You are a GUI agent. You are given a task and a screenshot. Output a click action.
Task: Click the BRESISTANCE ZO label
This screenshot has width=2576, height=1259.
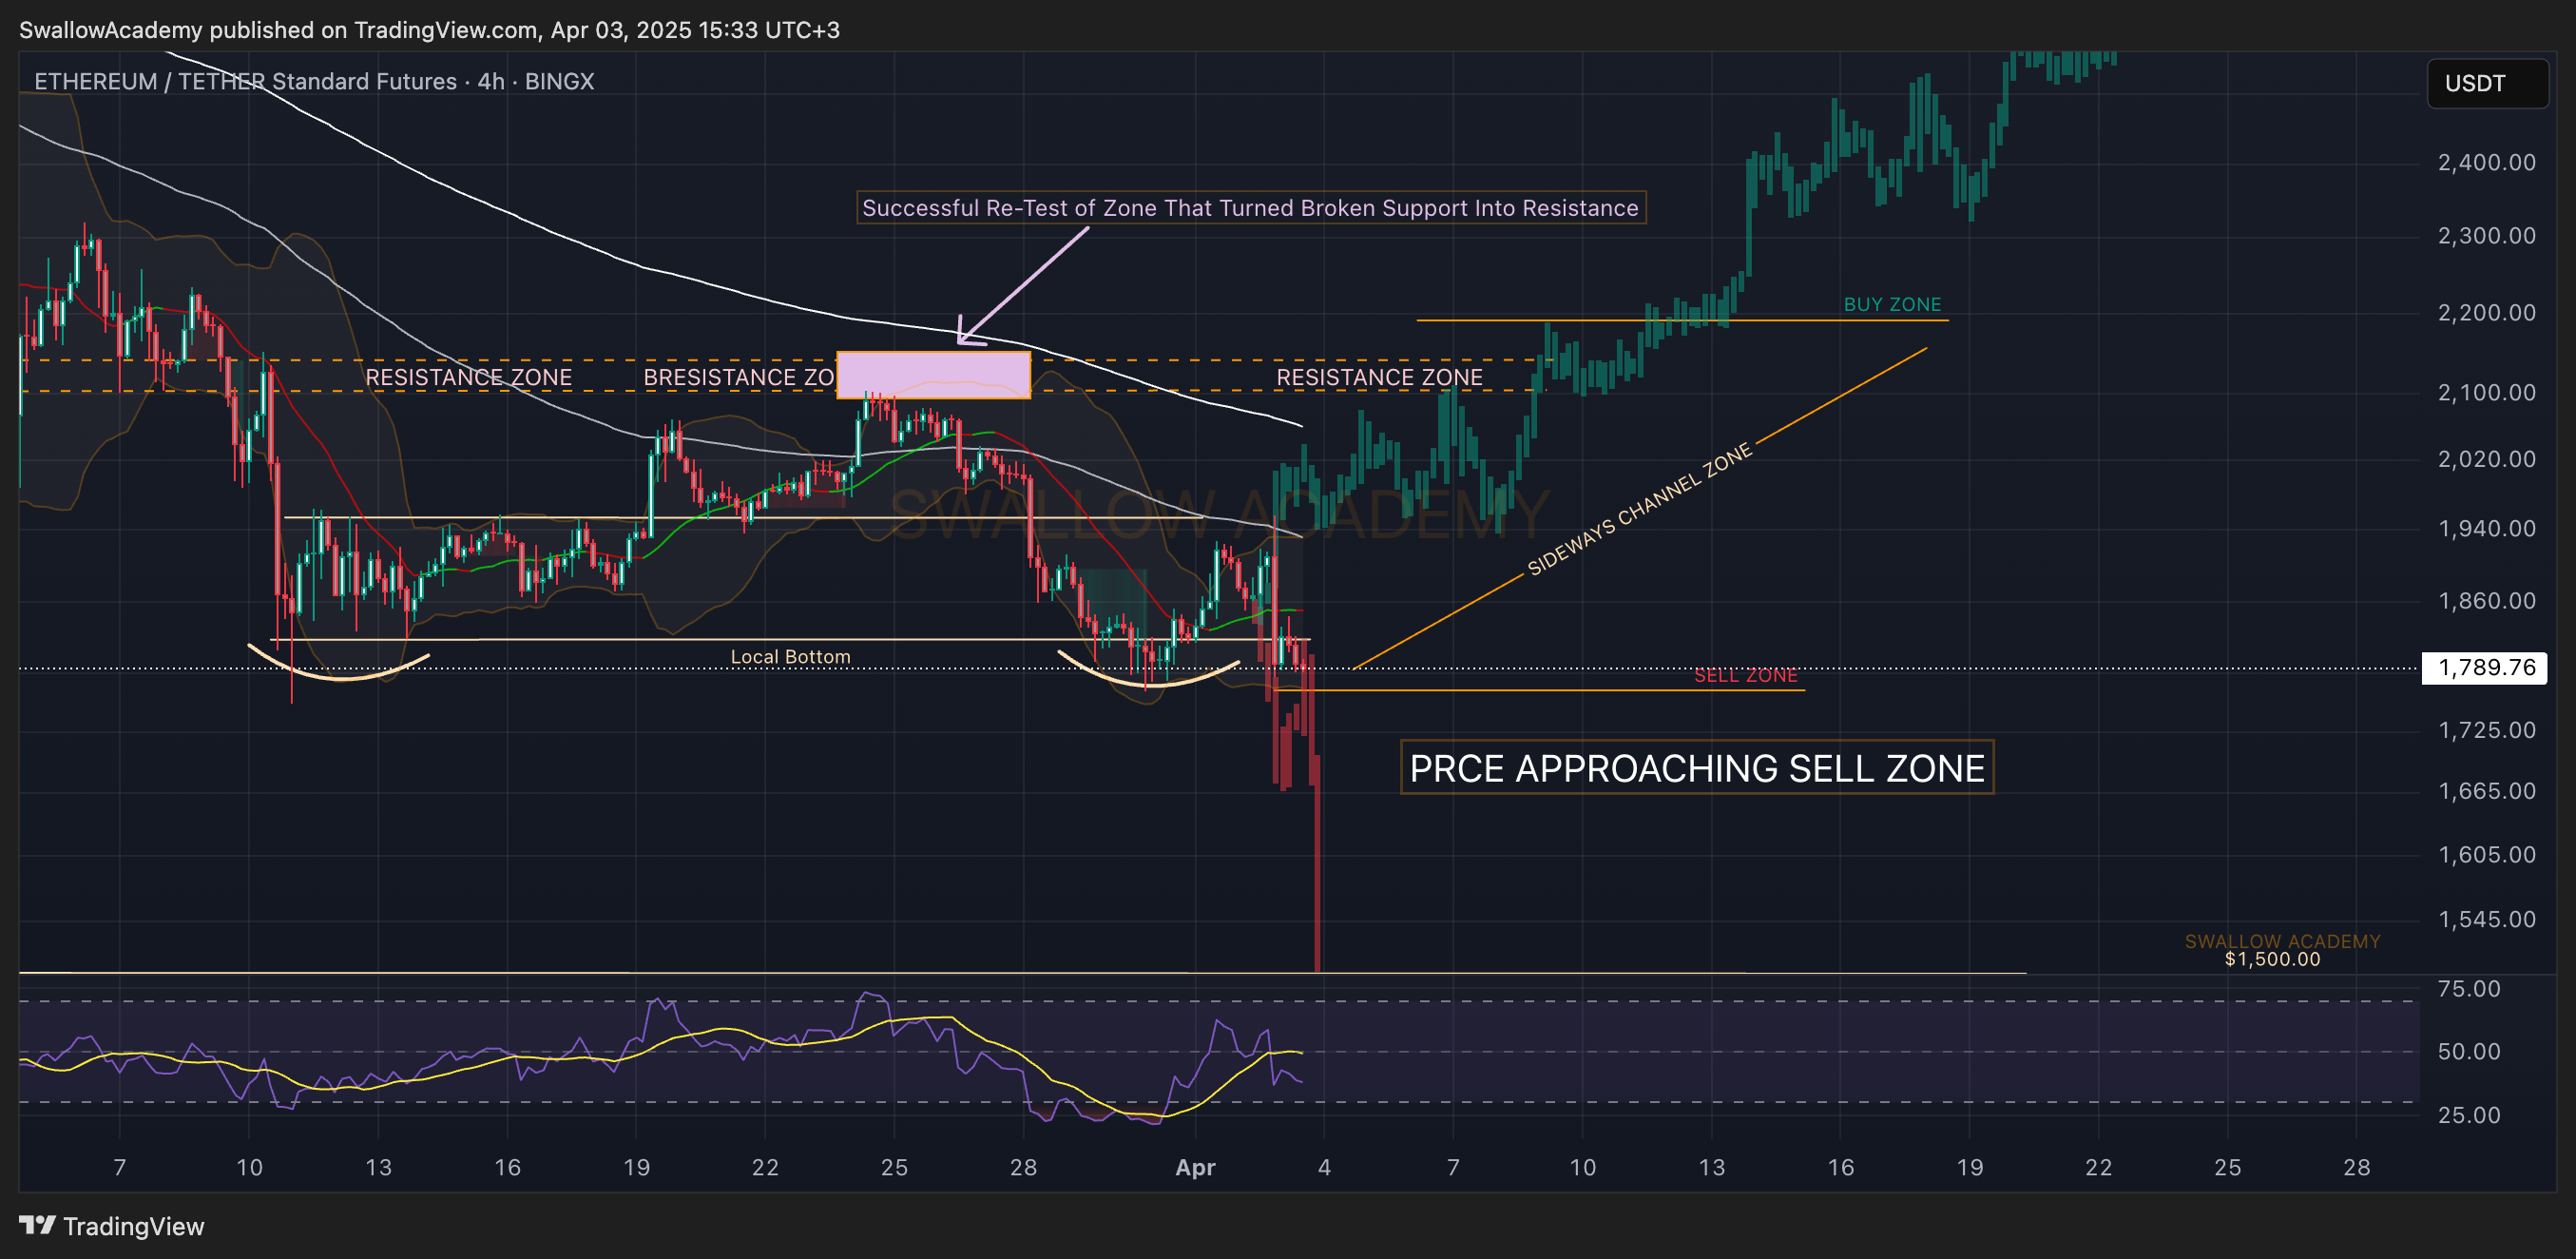[x=738, y=377]
